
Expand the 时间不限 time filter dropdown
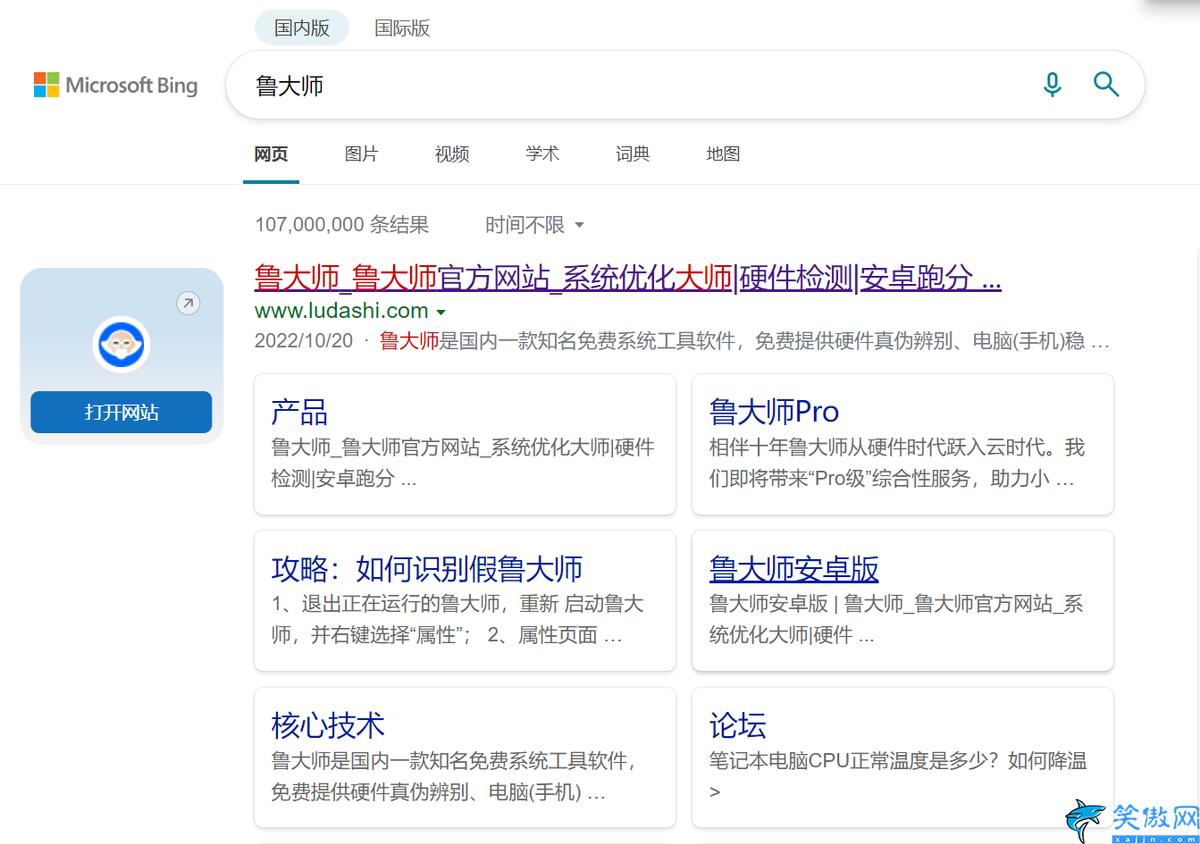pos(535,225)
